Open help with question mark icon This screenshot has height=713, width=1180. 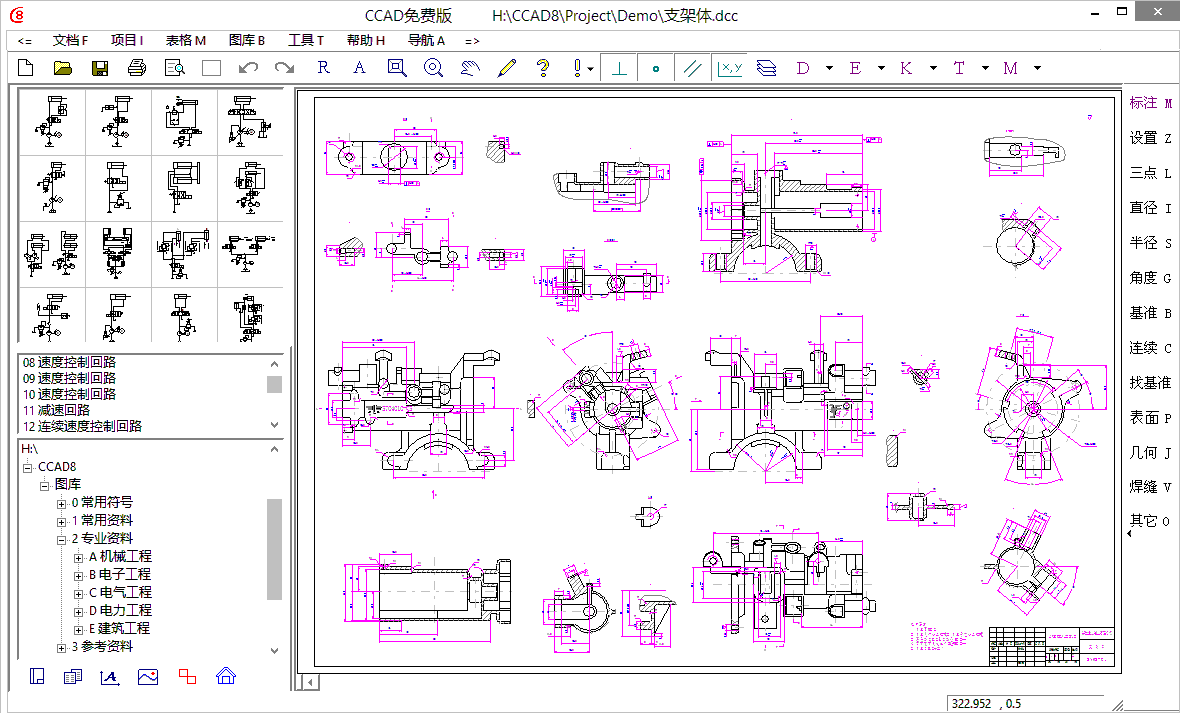543,68
